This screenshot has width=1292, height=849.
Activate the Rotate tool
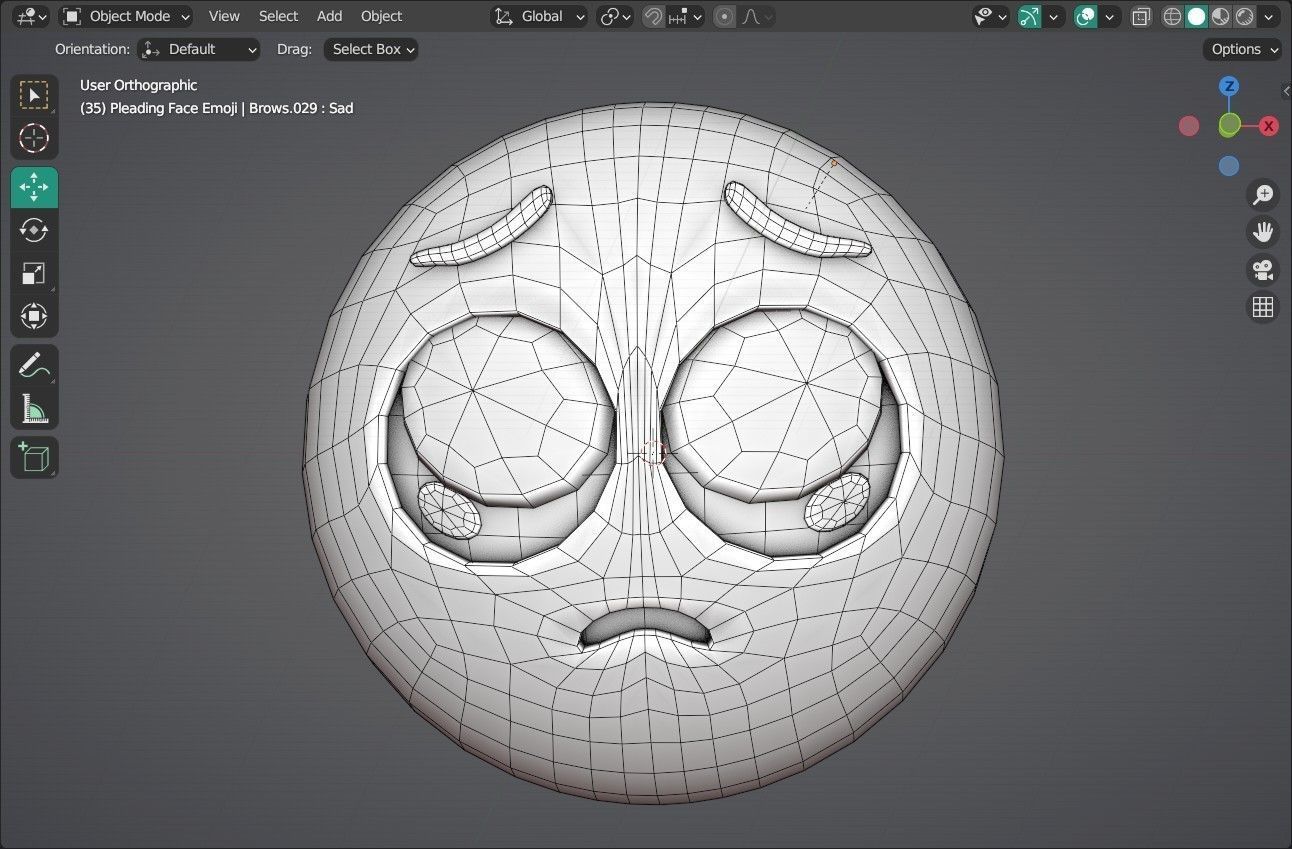click(x=34, y=230)
